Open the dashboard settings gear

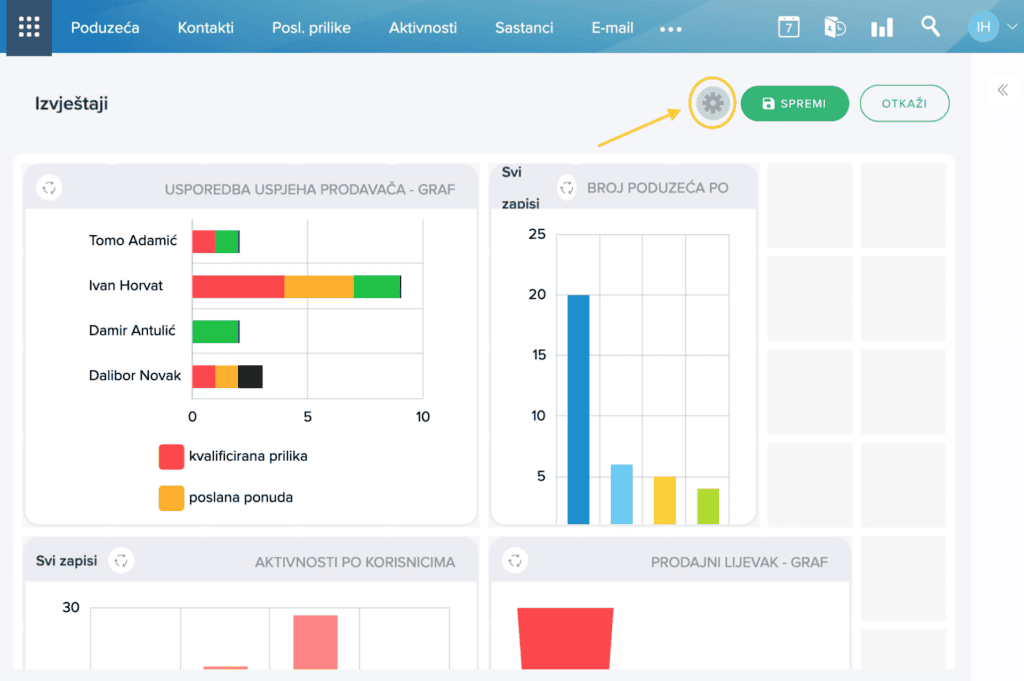click(712, 103)
